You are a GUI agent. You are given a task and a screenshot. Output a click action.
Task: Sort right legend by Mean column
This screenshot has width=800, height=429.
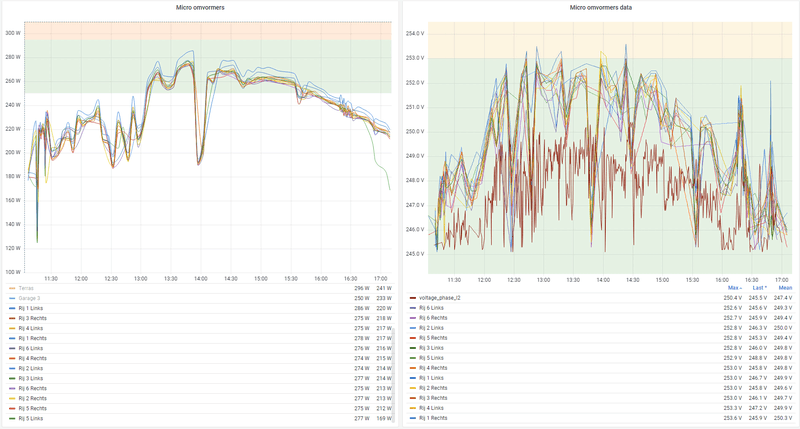[785, 288]
